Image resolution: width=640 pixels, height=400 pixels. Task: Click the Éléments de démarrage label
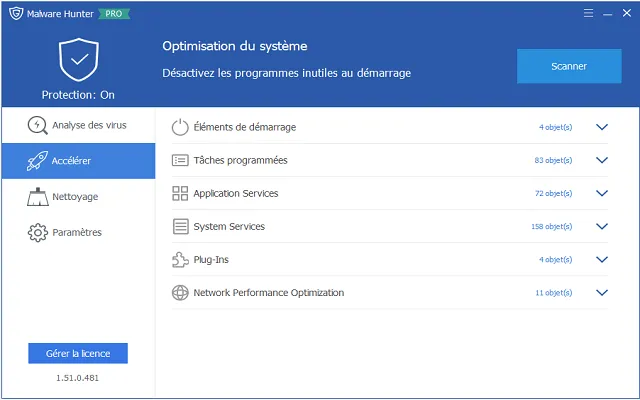245,127
